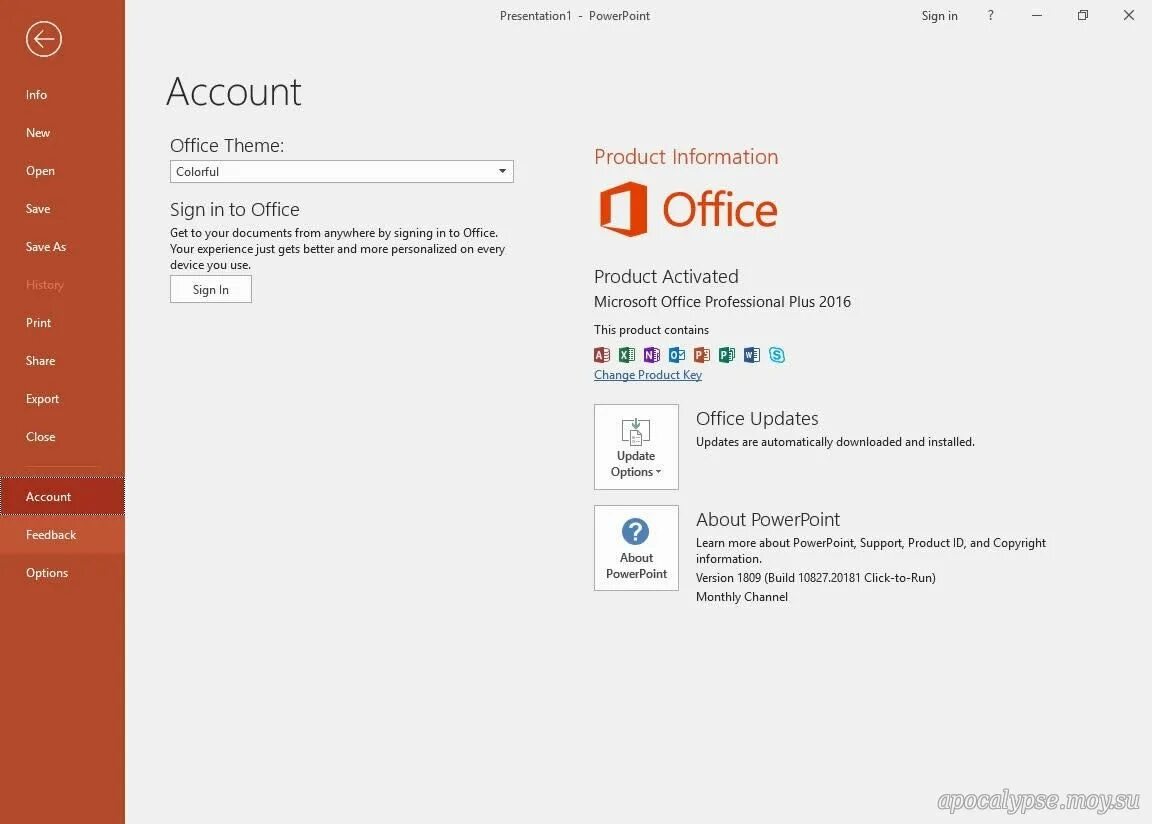The width and height of the screenshot is (1152, 824).
Task: Select Open in the backstage menu
Action: tap(62, 171)
